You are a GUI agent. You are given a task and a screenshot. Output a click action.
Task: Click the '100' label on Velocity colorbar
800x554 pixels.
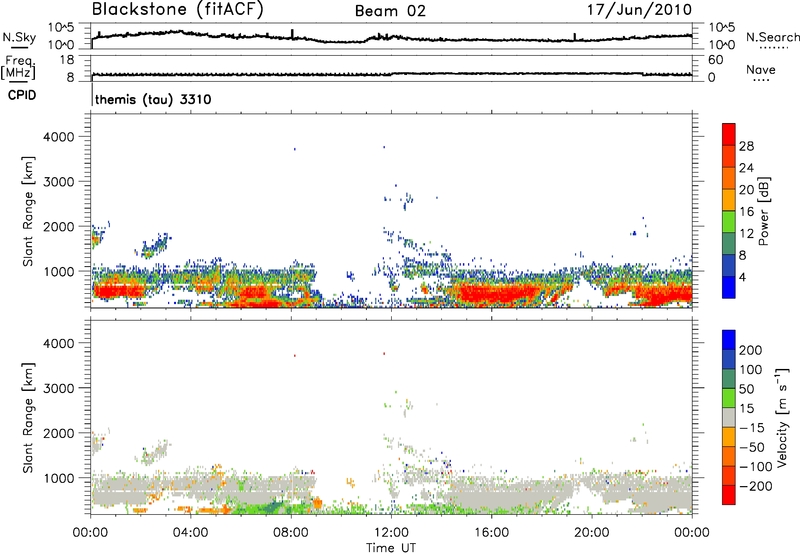coord(751,369)
